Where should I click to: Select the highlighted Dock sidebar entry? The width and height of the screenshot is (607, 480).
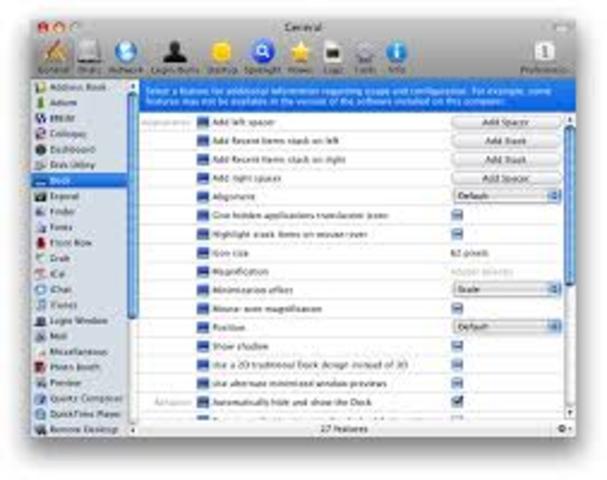pyautogui.click(x=79, y=180)
